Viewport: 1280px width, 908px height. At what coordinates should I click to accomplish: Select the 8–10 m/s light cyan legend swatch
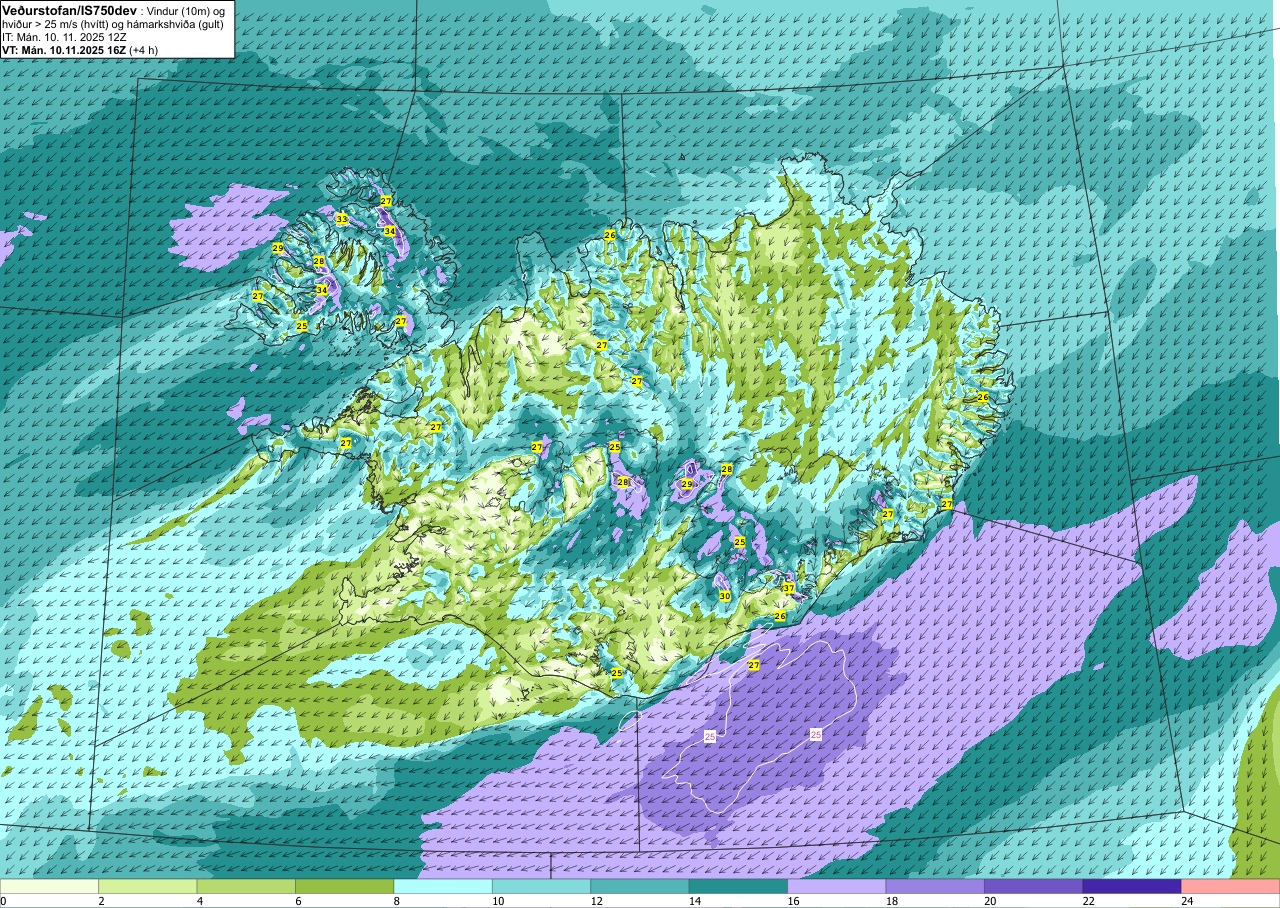coord(443,887)
